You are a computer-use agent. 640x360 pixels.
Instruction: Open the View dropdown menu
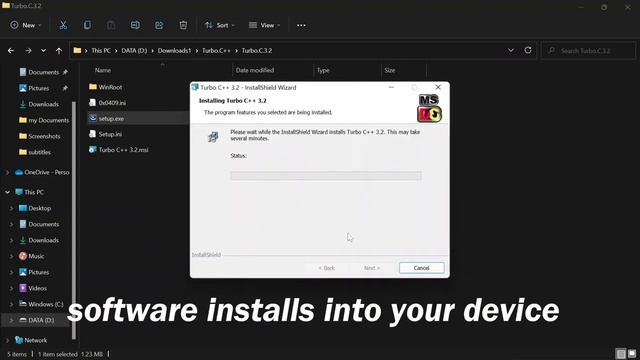point(264,25)
